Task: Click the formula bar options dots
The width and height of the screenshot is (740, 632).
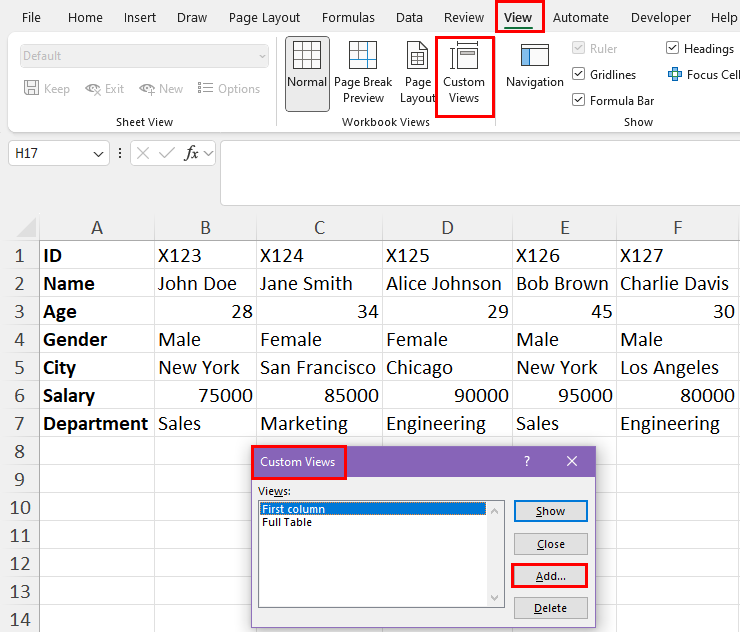Action: point(120,153)
